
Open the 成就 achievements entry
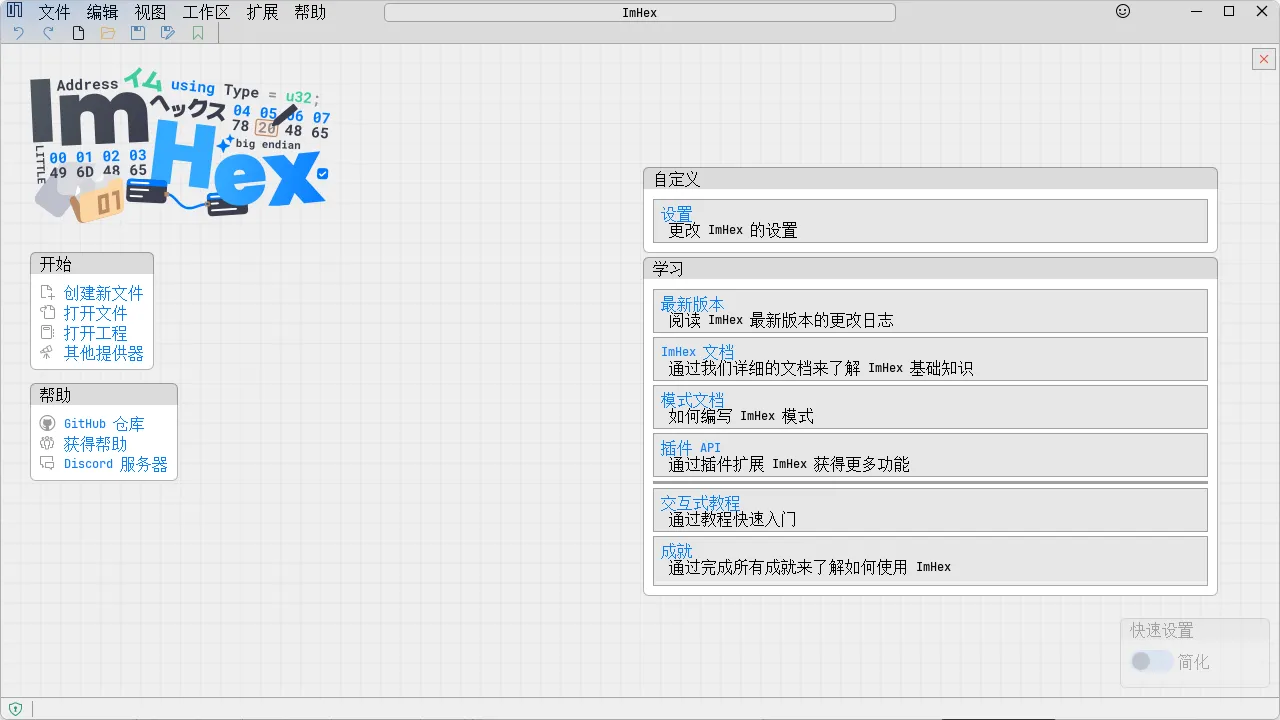(x=930, y=560)
